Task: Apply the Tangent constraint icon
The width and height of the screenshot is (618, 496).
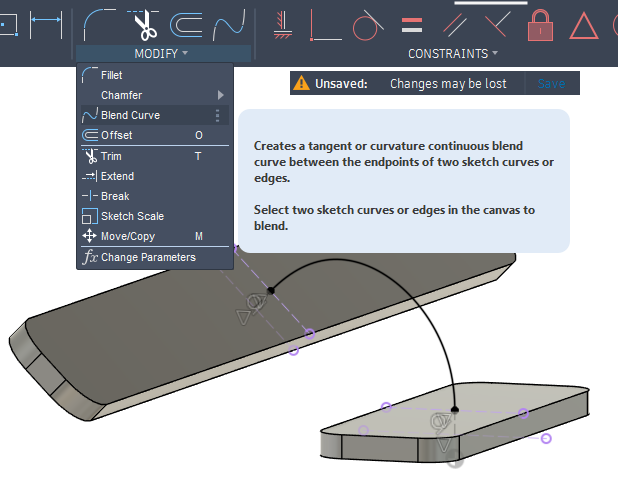Action: [x=368, y=24]
